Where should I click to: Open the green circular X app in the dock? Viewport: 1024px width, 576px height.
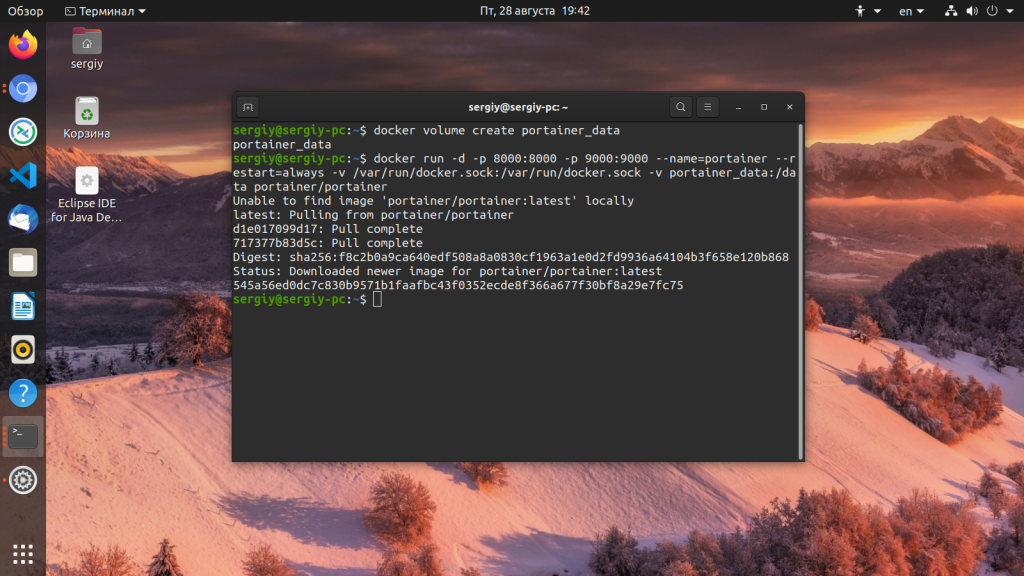[x=23, y=132]
